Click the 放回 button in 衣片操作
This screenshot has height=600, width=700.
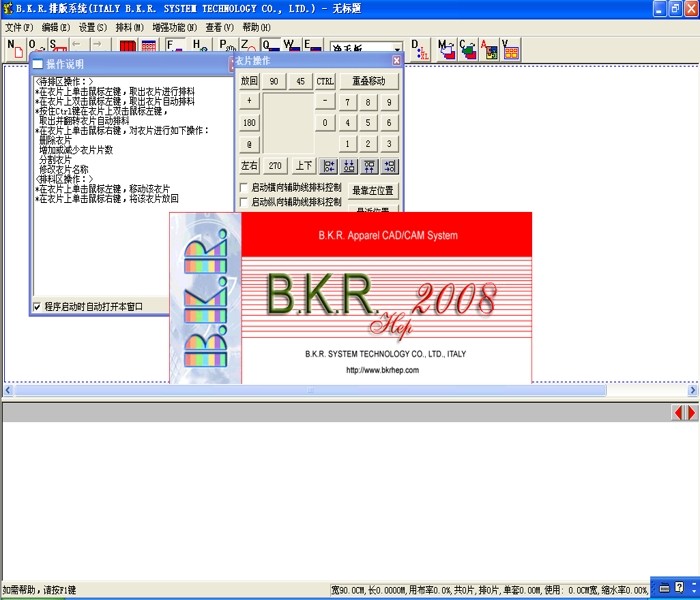[x=249, y=81]
